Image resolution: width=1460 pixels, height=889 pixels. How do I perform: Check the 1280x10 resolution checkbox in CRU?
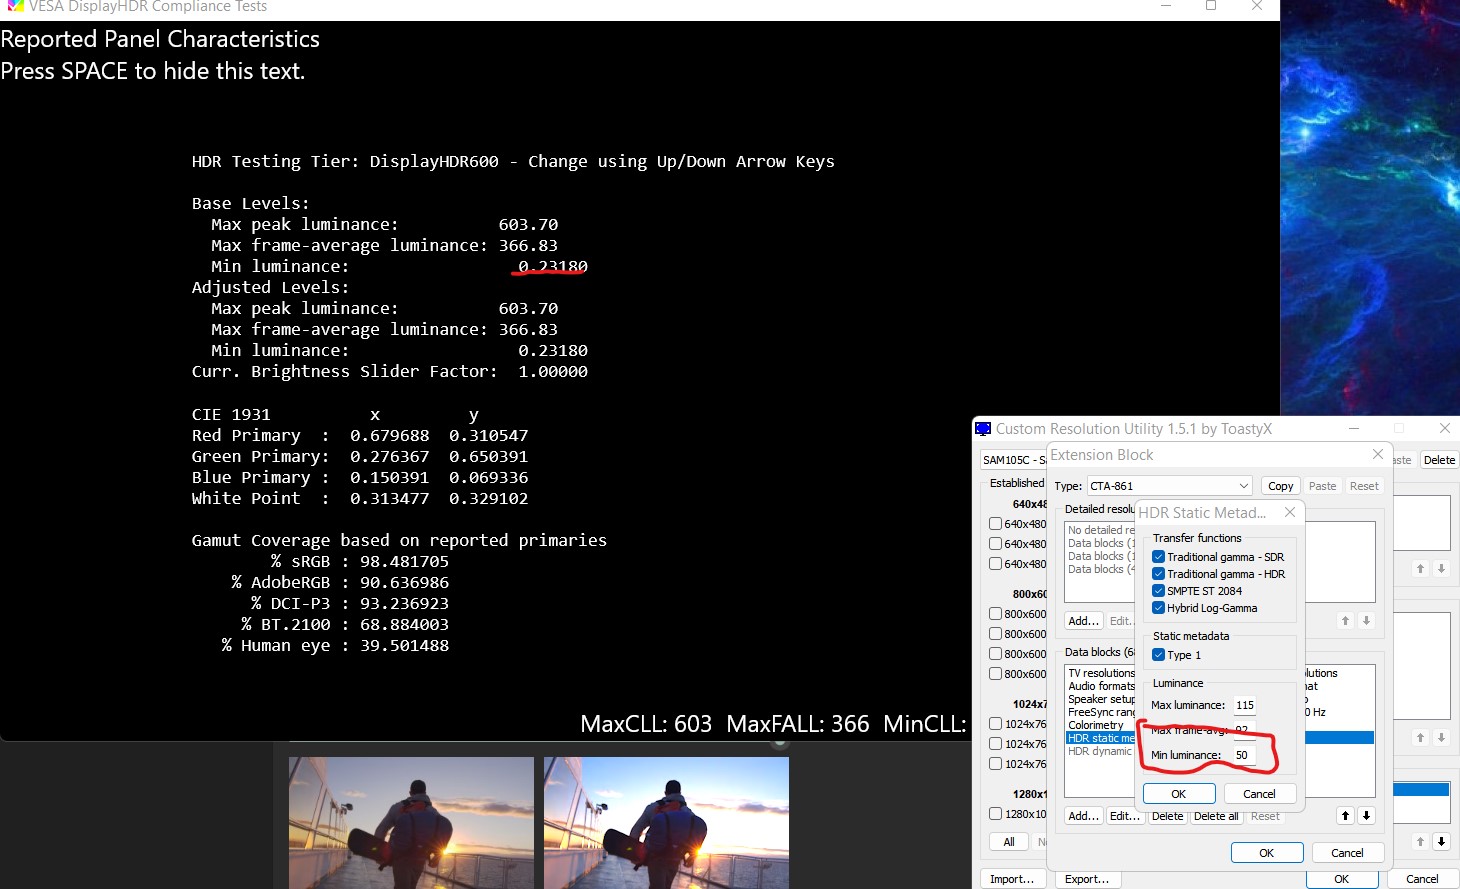[x=995, y=814]
